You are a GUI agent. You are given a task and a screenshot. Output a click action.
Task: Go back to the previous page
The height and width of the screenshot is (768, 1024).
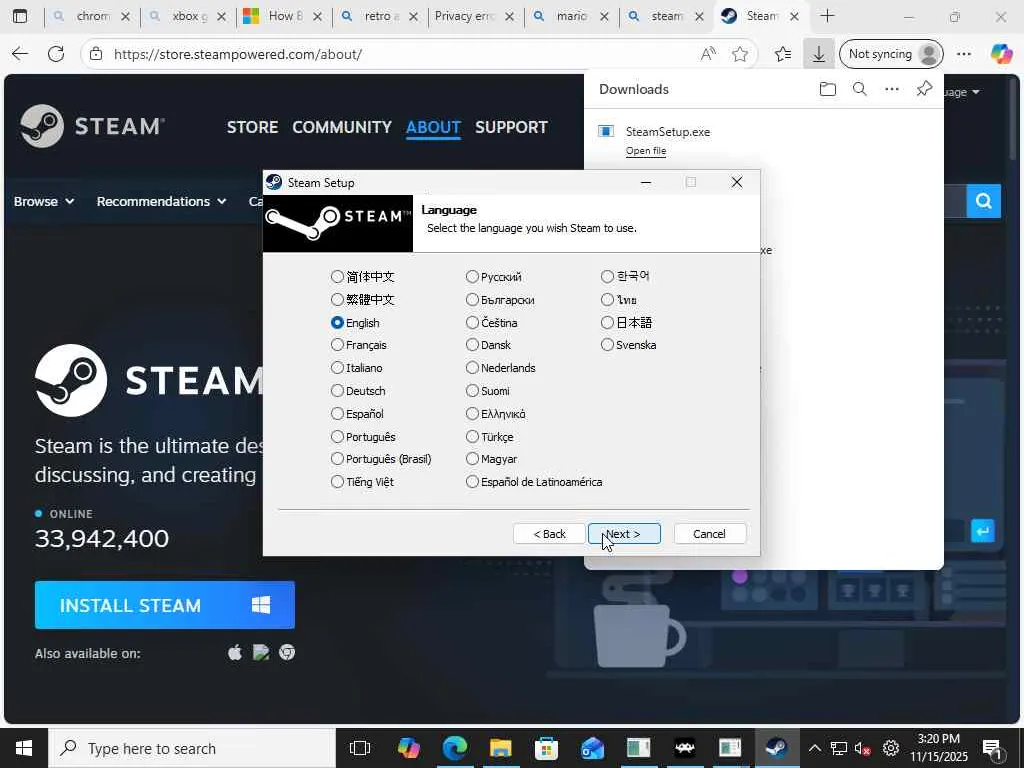20,54
